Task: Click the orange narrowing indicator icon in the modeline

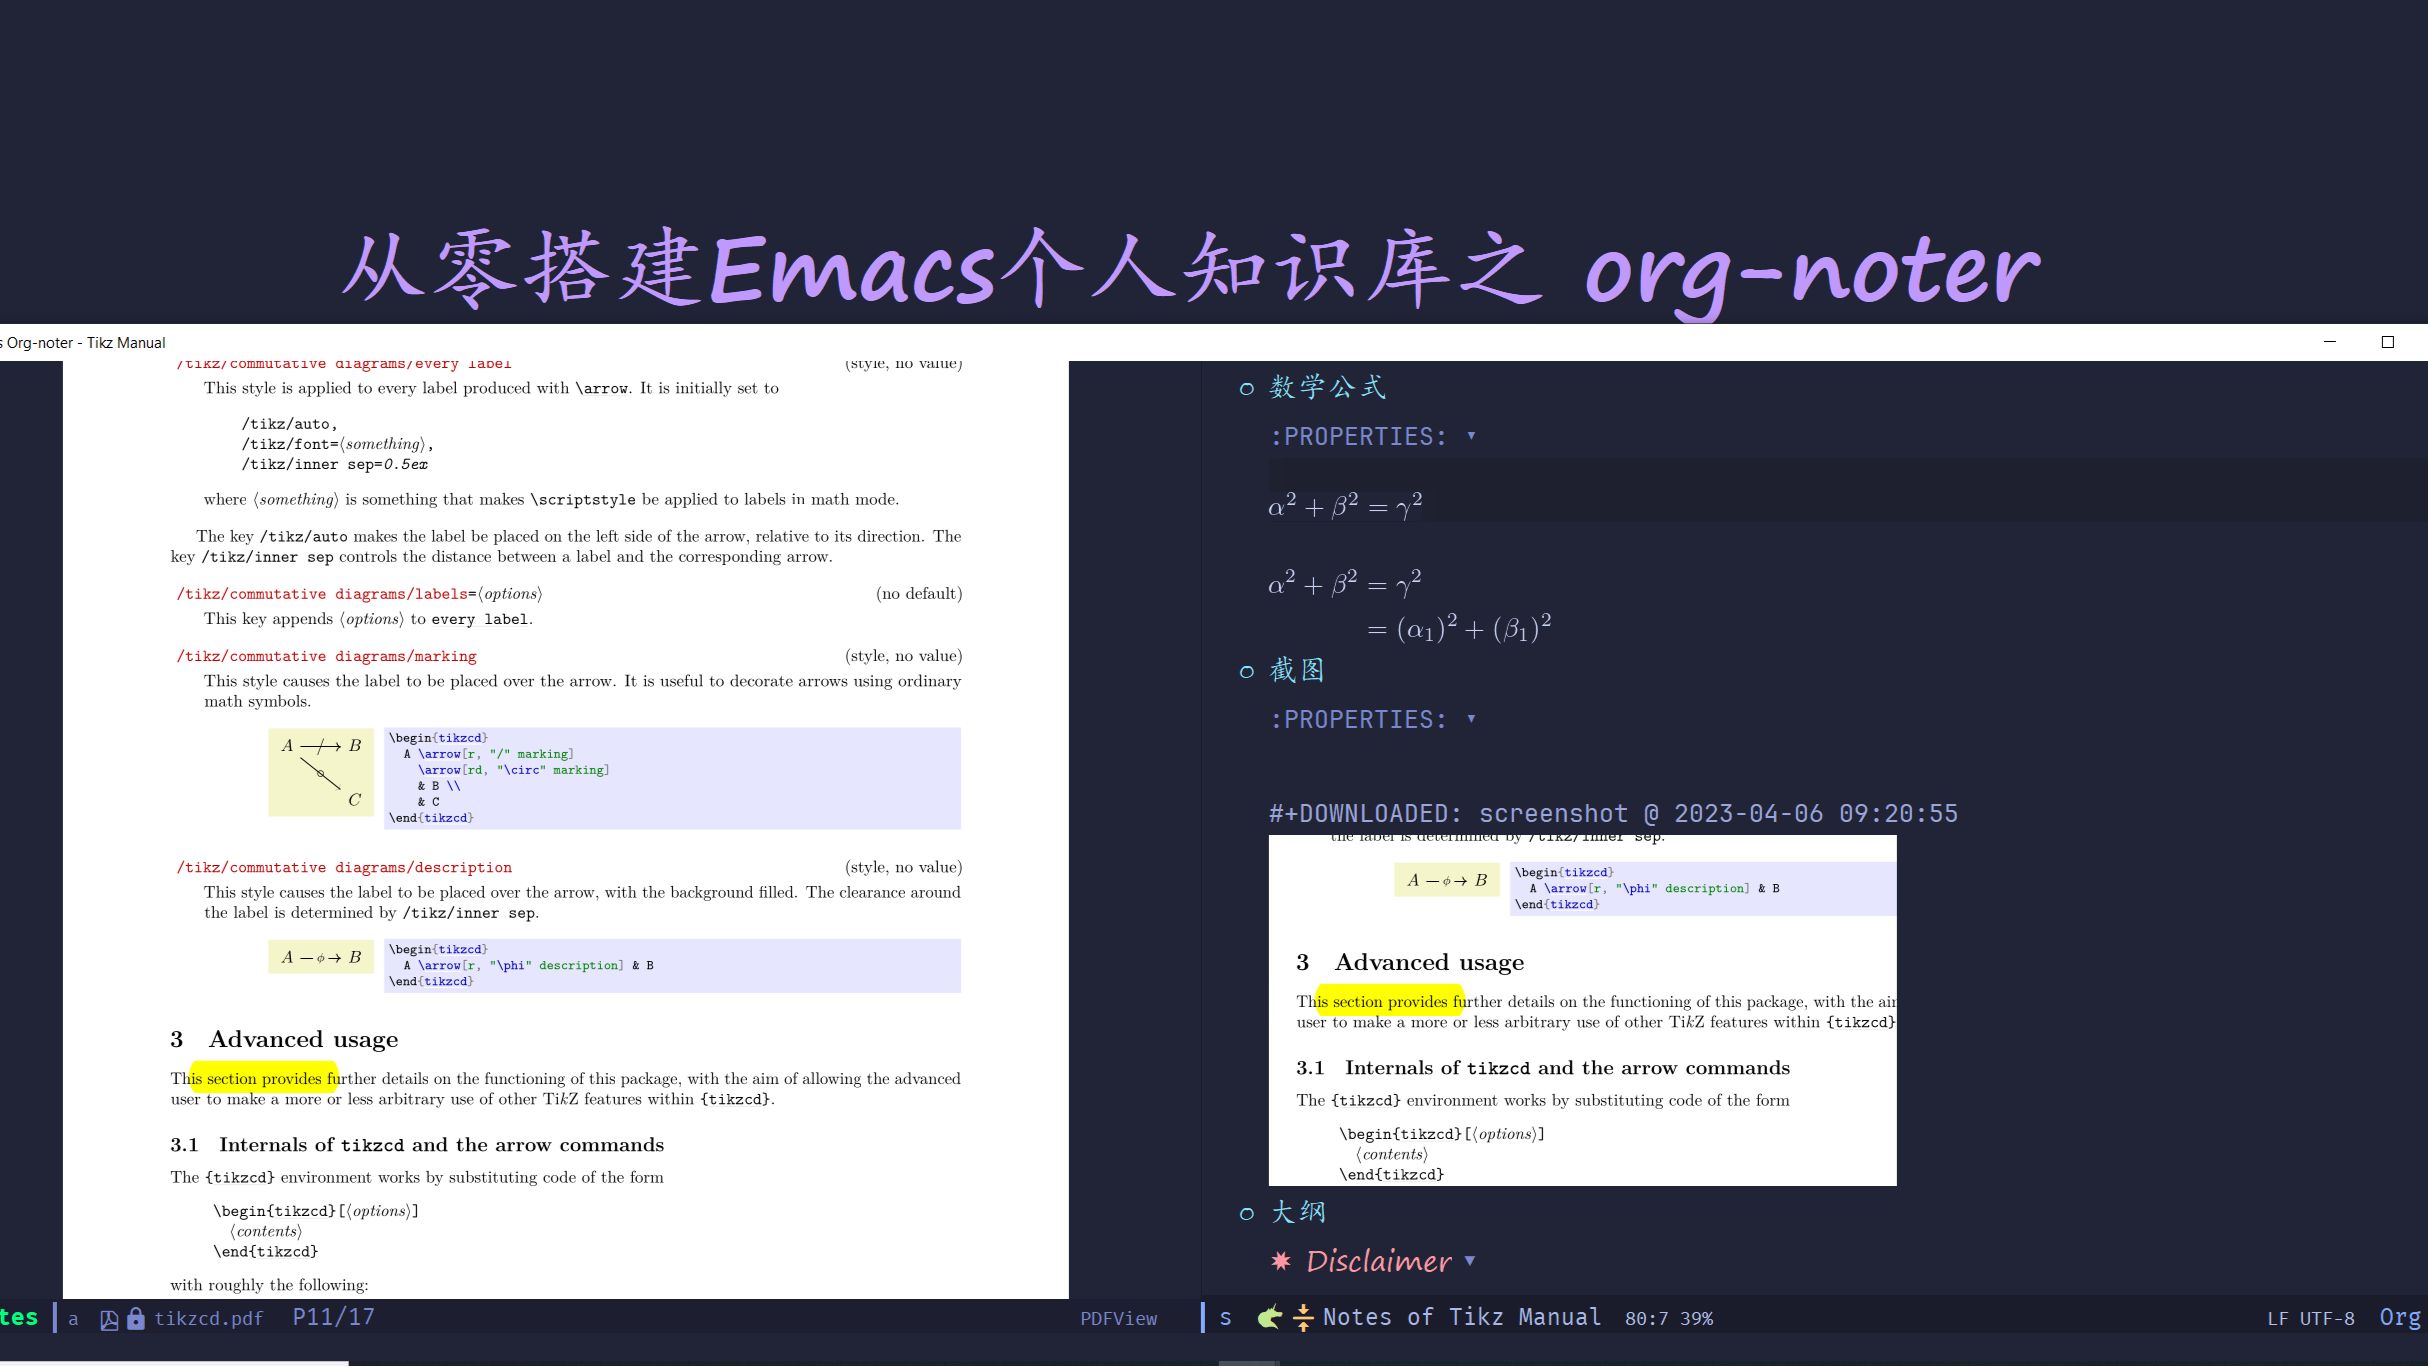Action: [x=1303, y=1317]
